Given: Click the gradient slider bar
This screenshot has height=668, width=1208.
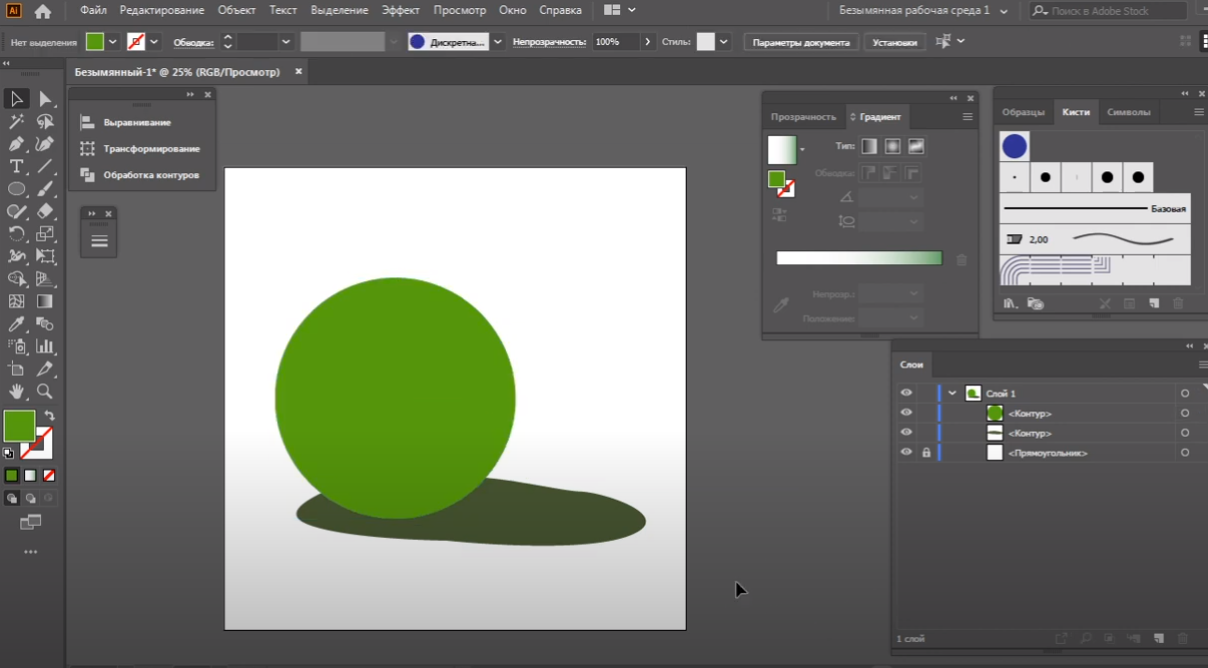Looking at the screenshot, I should tap(859, 258).
